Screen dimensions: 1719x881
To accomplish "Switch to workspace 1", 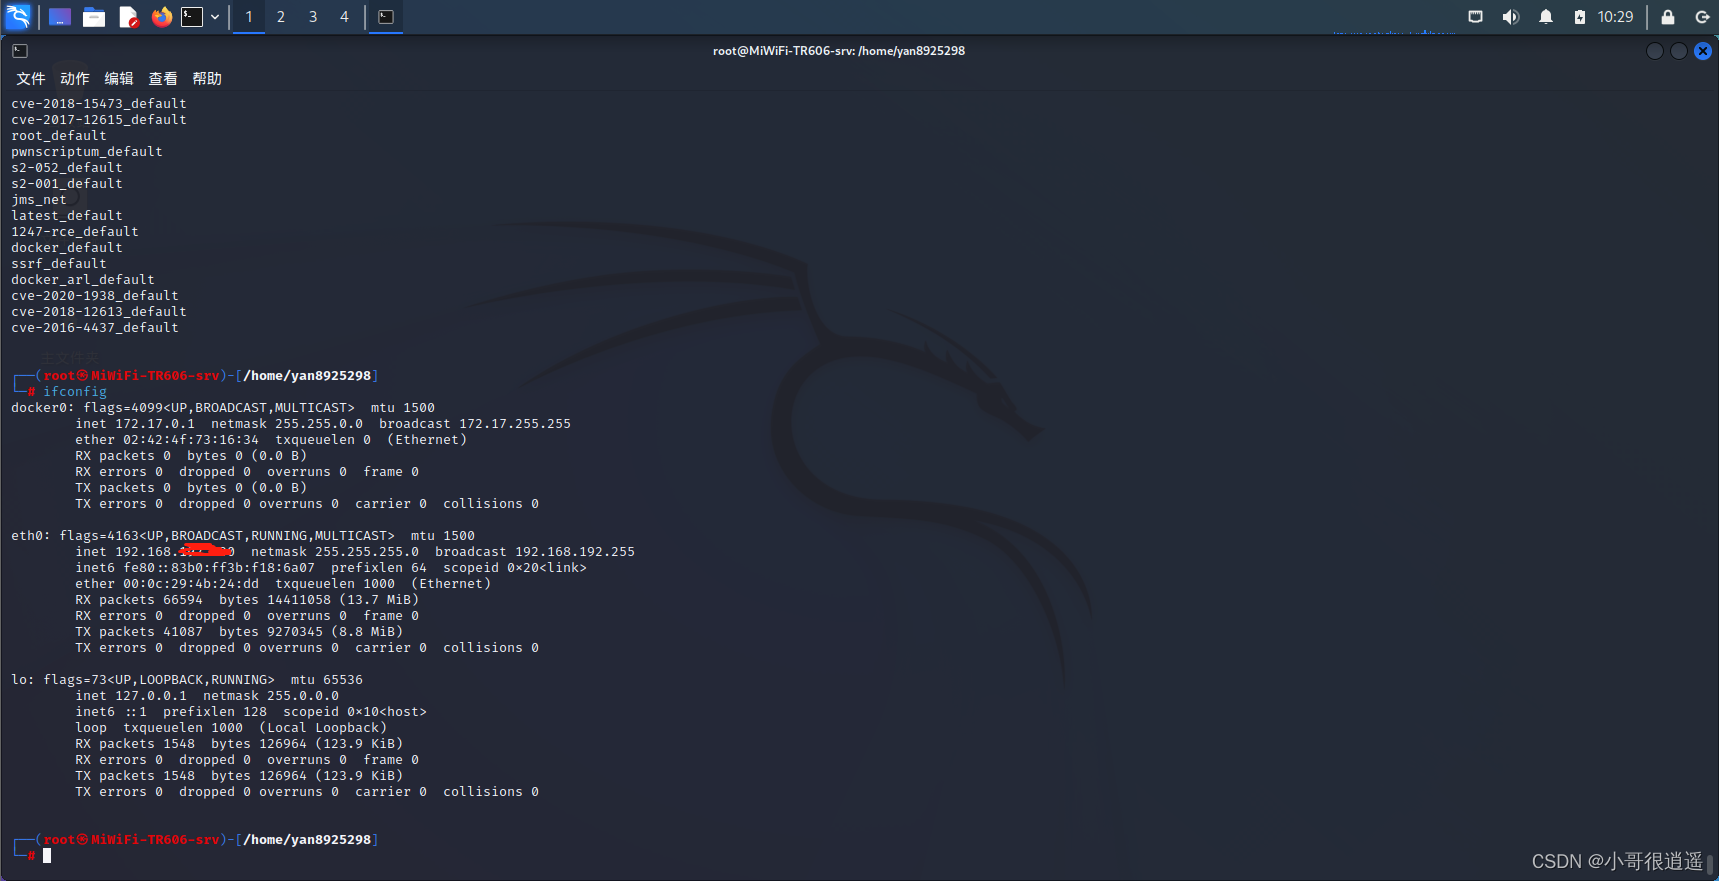I will pyautogui.click(x=249, y=17).
